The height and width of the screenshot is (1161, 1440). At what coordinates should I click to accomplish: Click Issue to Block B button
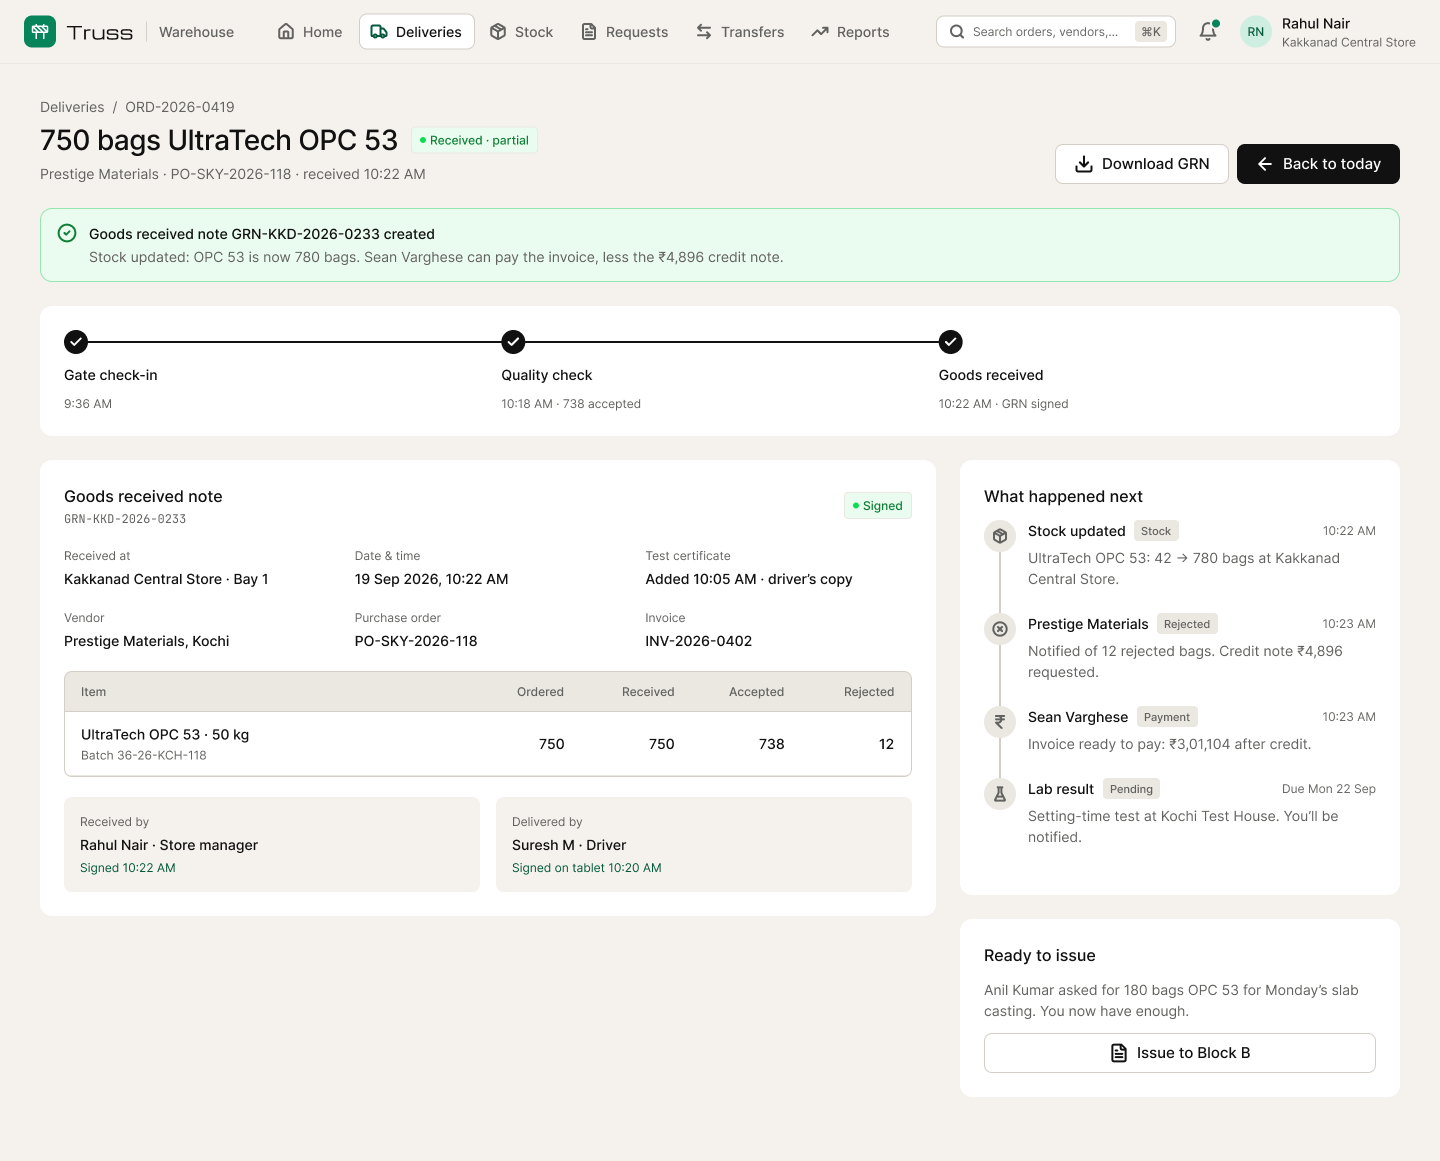tap(1180, 1053)
